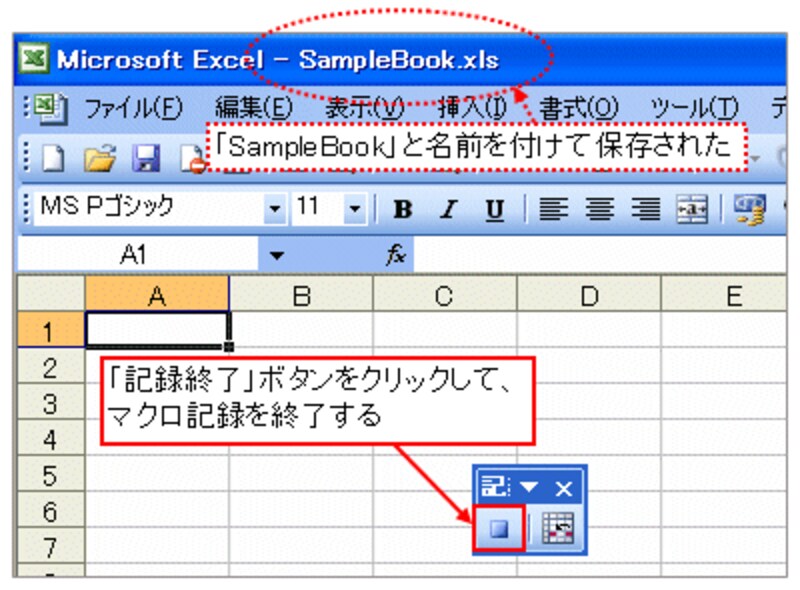The height and width of the screenshot is (590, 800).
Task: Expand the Name Box dropdown arrow
Action: (x=276, y=255)
